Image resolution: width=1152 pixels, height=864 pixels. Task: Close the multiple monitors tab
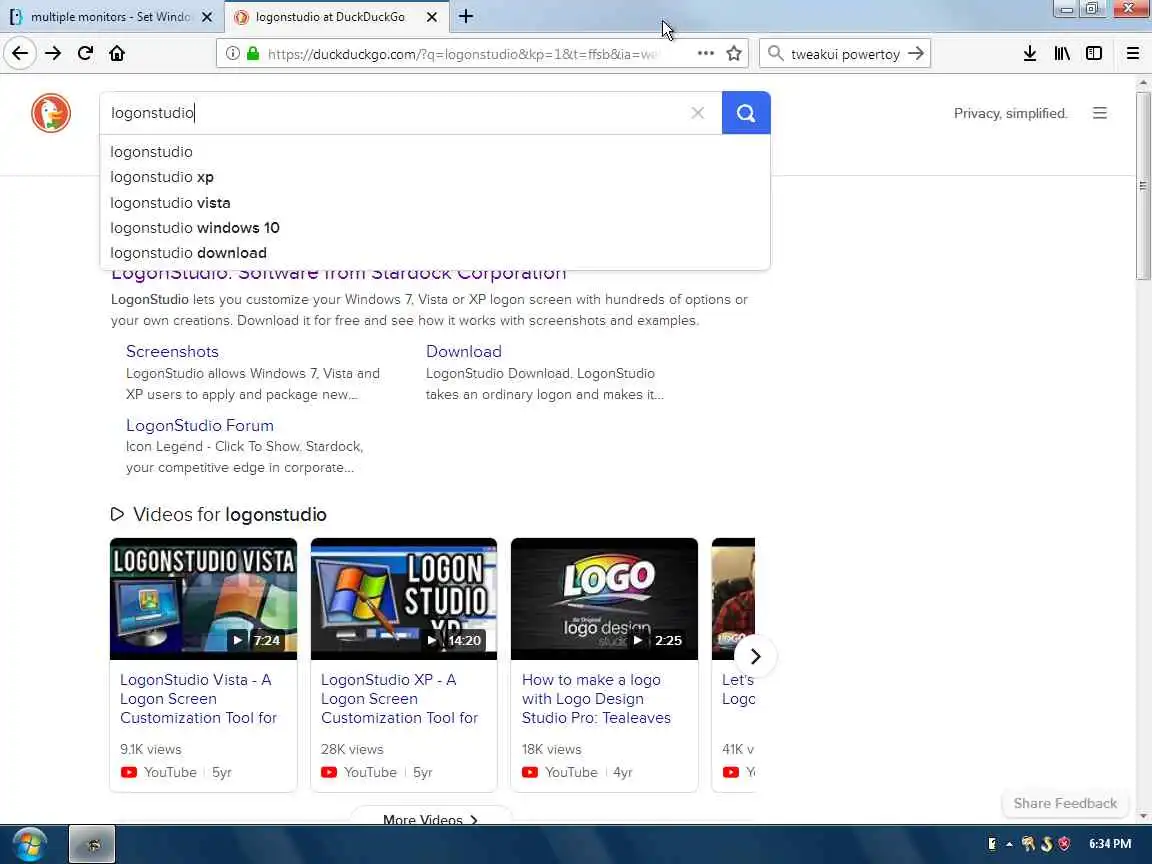pyautogui.click(x=207, y=17)
